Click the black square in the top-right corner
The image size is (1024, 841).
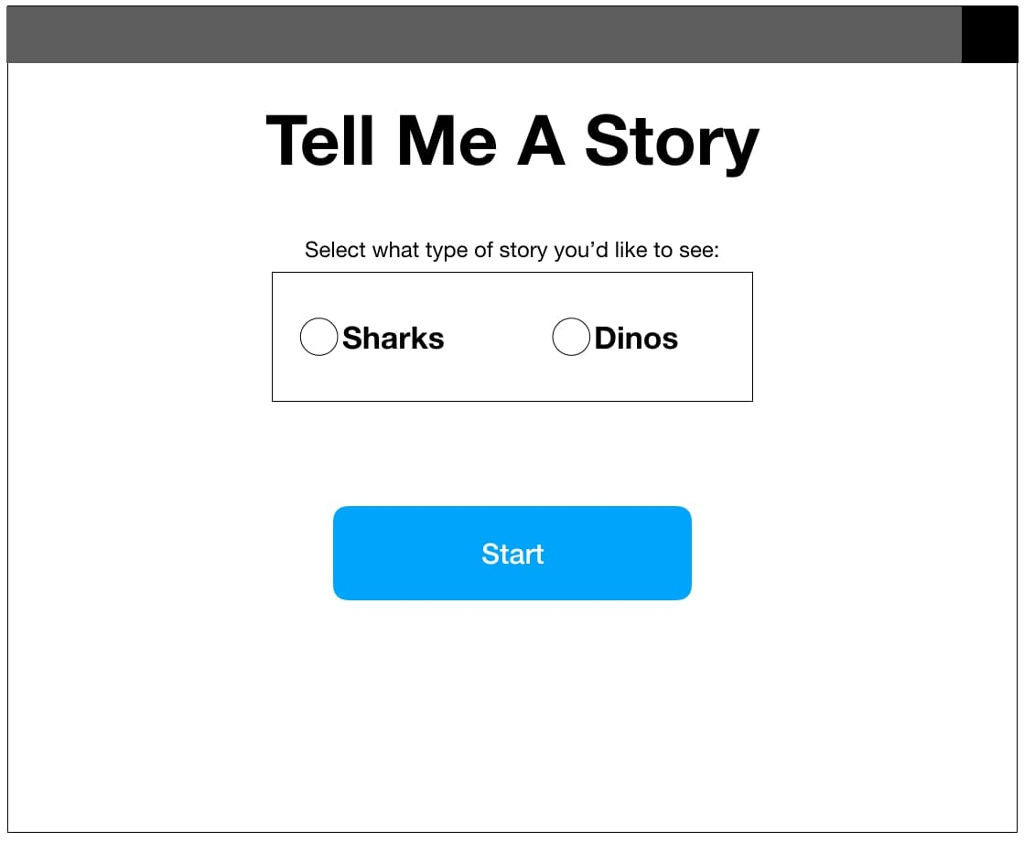(x=989, y=34)
